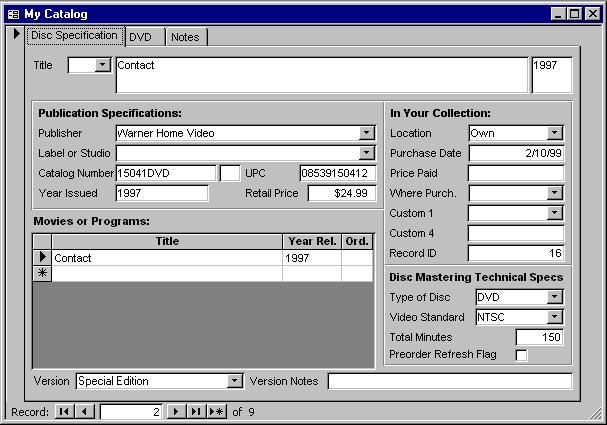Jump to the last record
This screenshot has height=425, width=607.
196,411
